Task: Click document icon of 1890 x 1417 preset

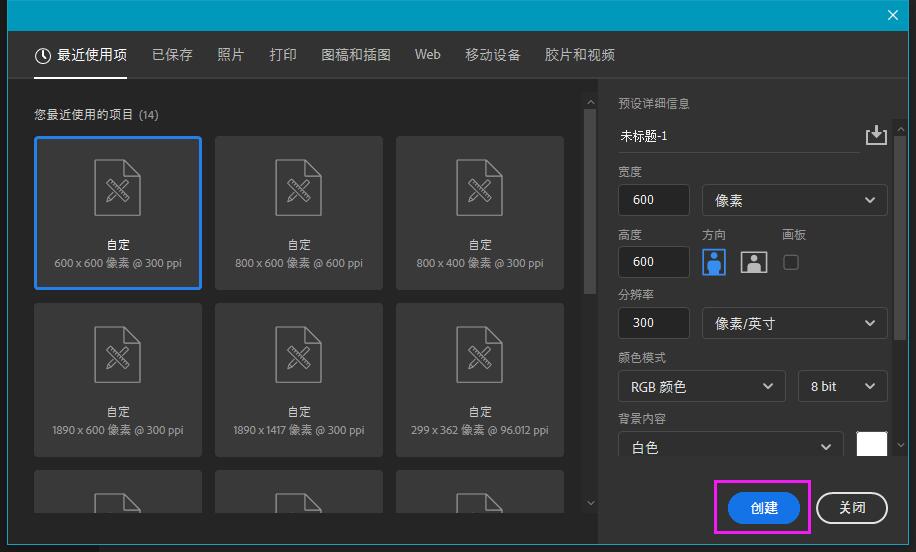Action: click(299, 355)
